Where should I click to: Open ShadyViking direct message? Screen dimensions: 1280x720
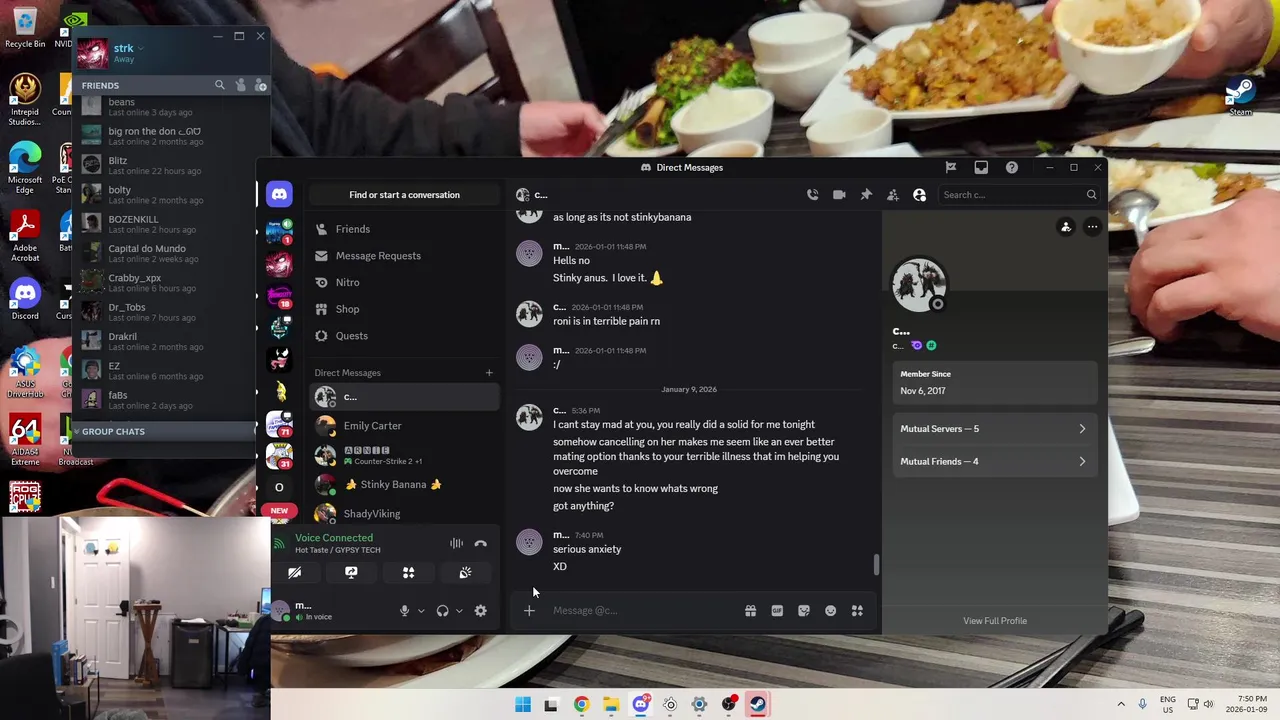[404, 514]
